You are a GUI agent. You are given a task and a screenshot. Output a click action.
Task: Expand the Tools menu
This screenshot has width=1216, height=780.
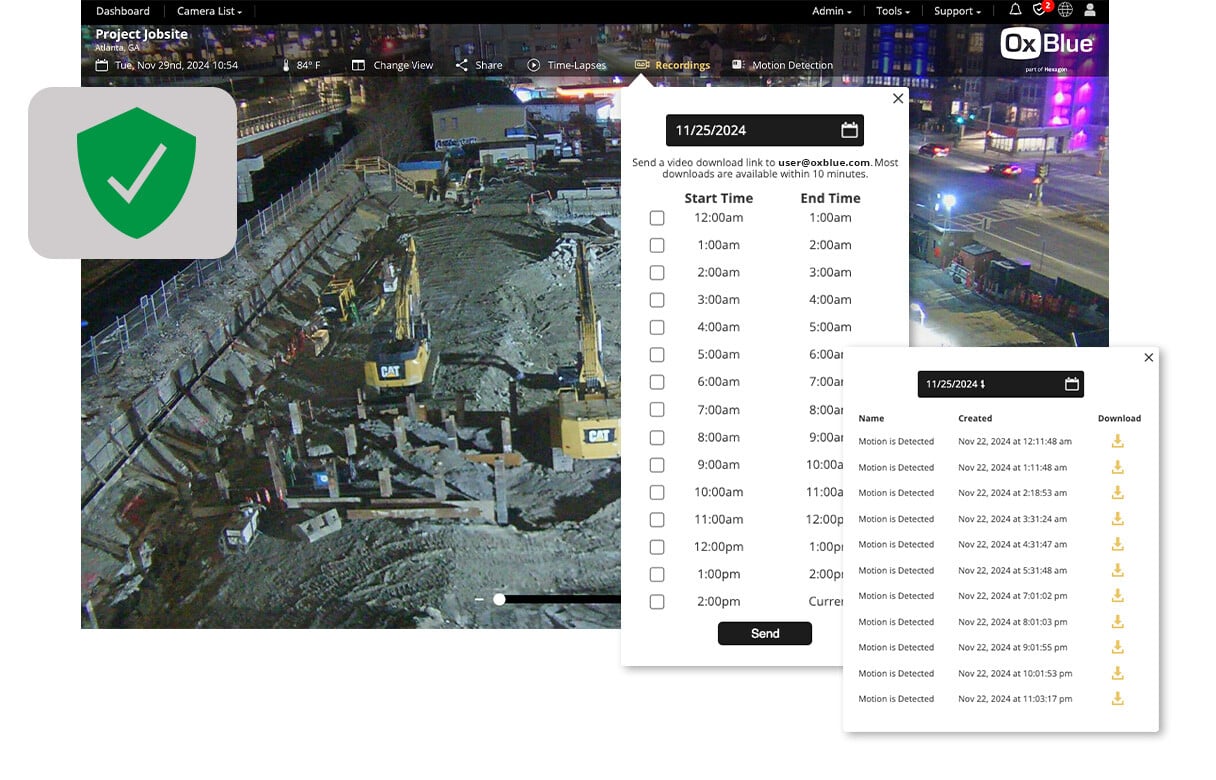click(x=891, y=10)
